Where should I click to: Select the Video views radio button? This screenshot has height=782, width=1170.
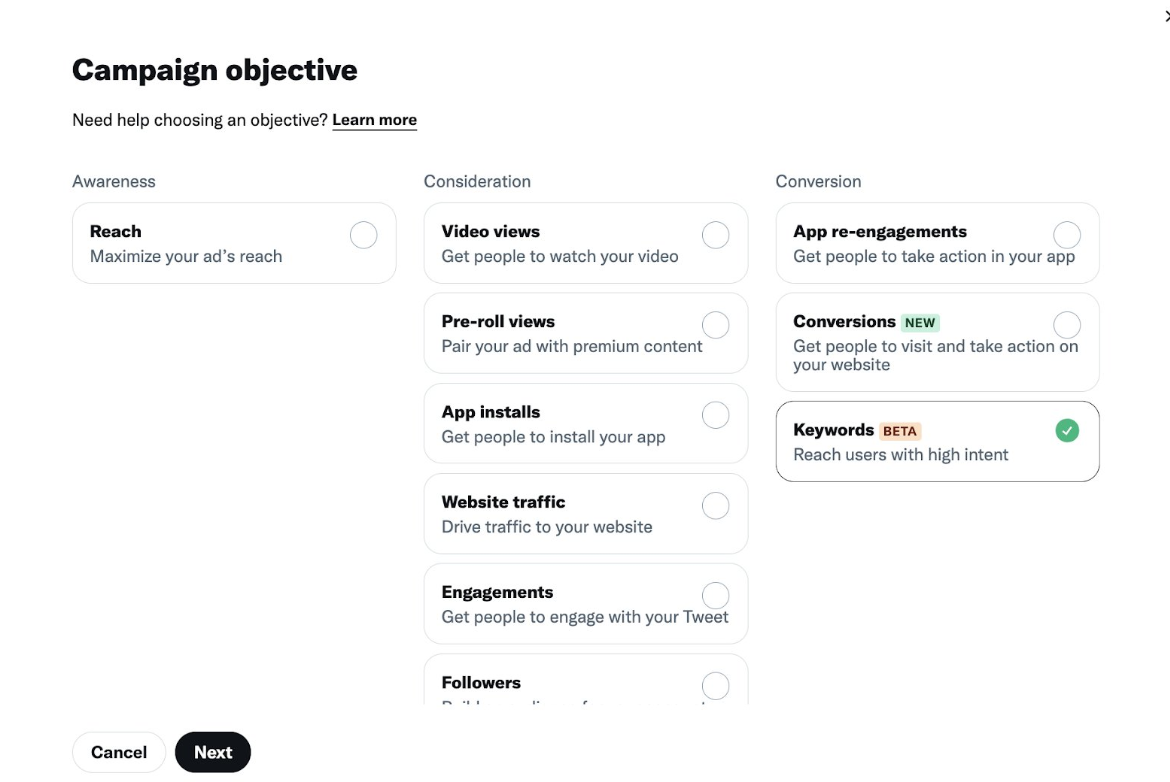pyautogui.click(x=715, y=235)
